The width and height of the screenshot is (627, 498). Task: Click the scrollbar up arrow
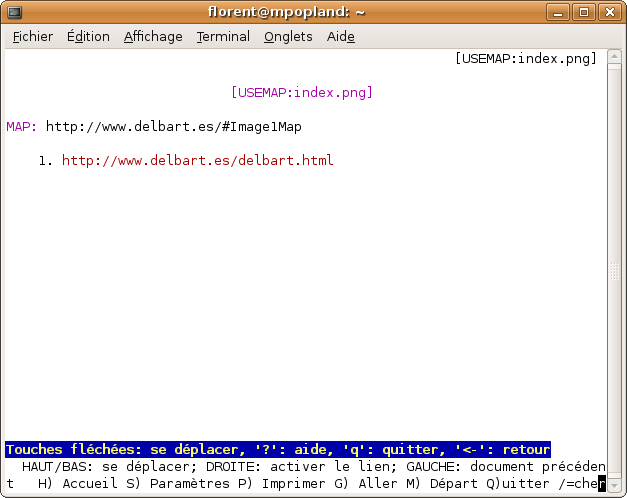coord(614,56)
